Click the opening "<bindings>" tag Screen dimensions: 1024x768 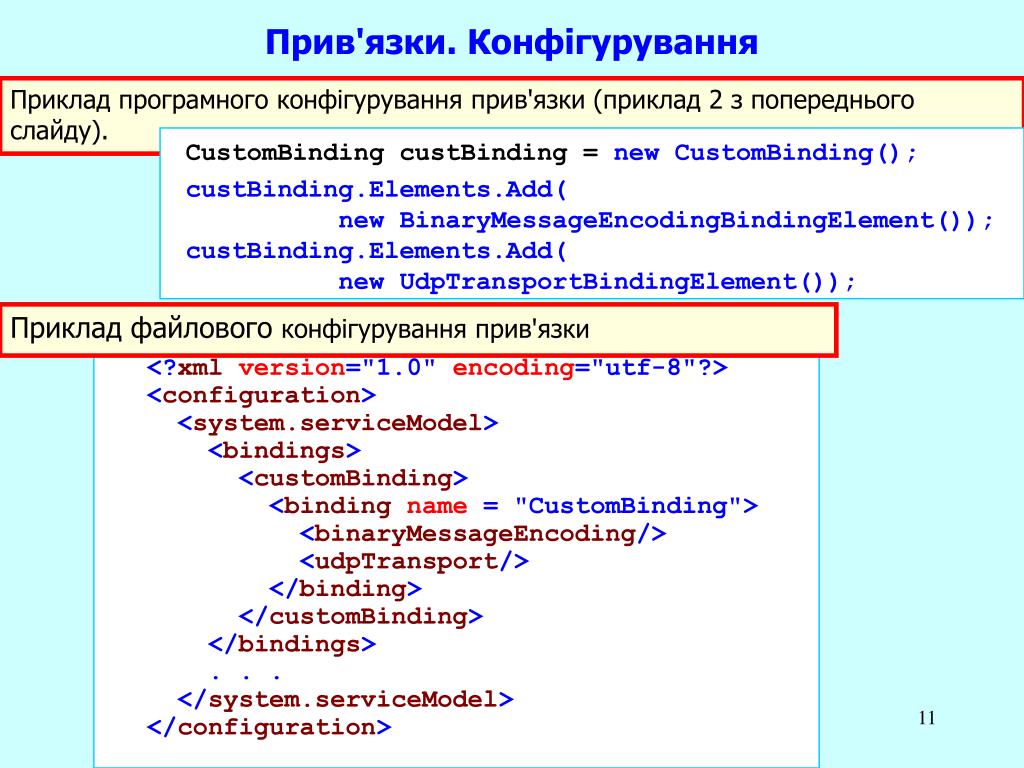pos(284,451)
